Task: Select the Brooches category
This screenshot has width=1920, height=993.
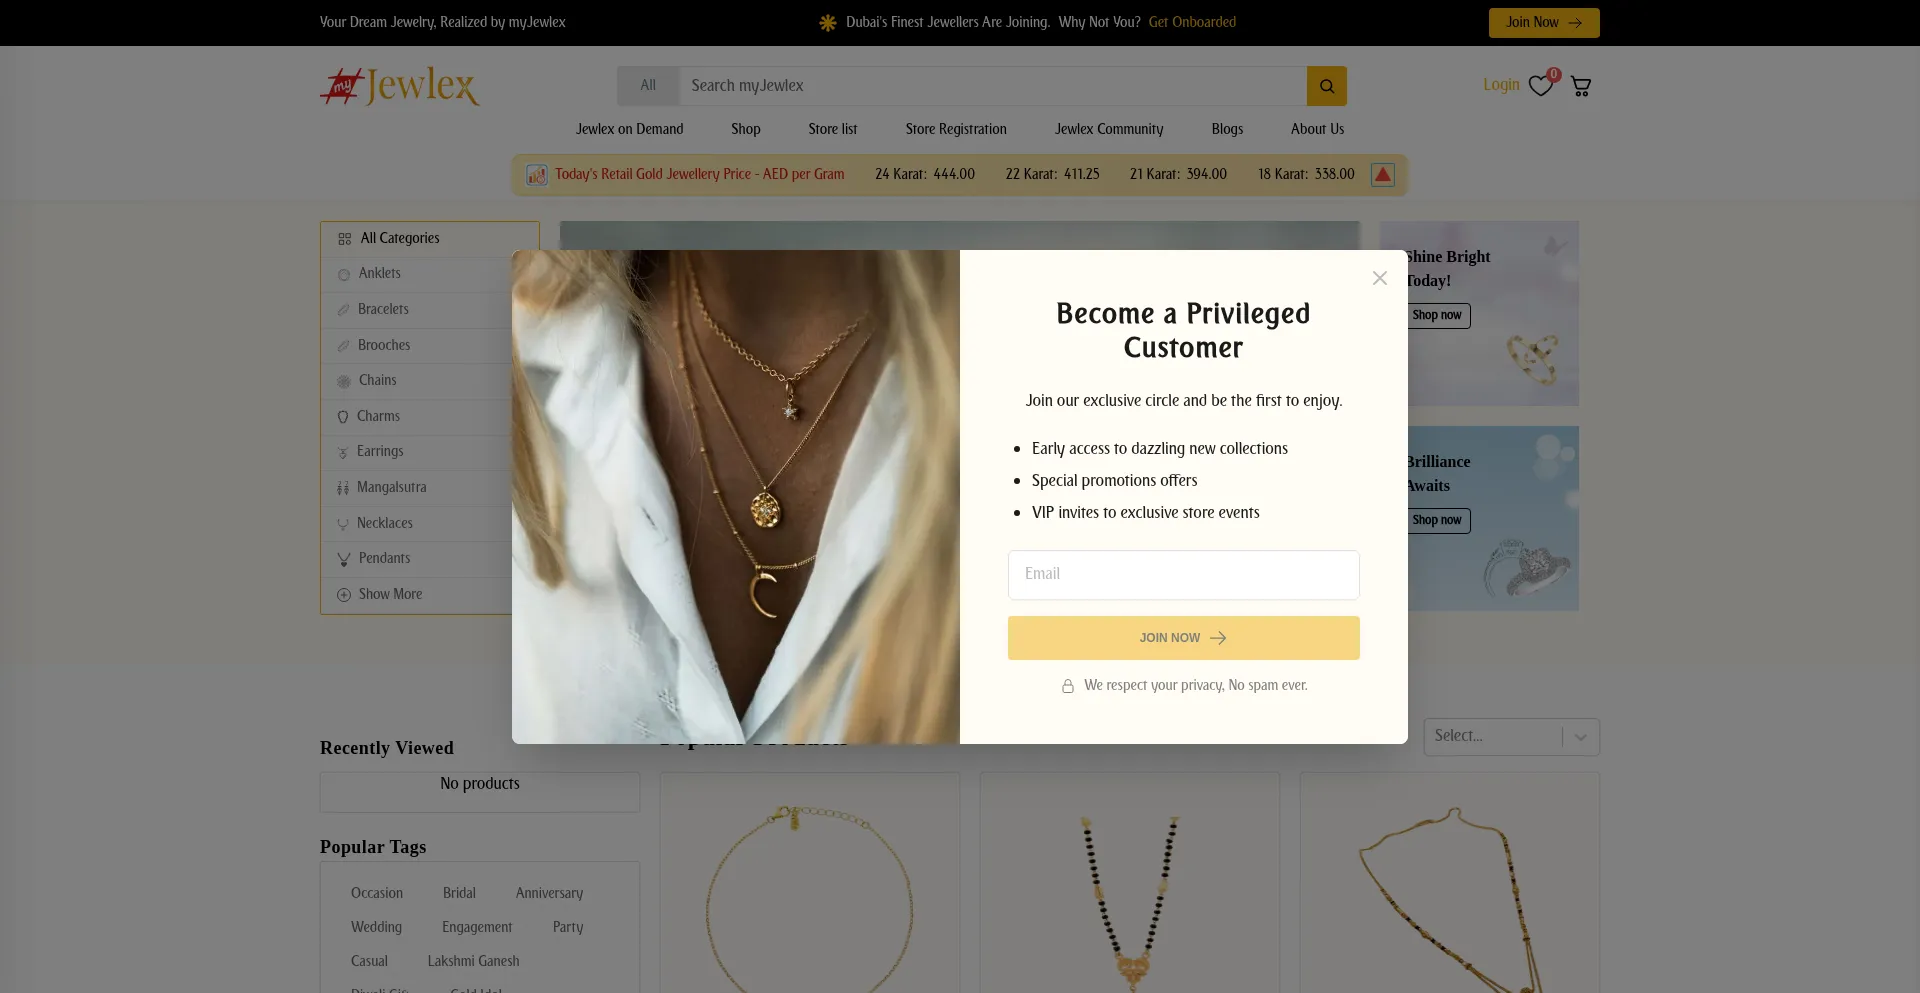Action: point(384,345)
